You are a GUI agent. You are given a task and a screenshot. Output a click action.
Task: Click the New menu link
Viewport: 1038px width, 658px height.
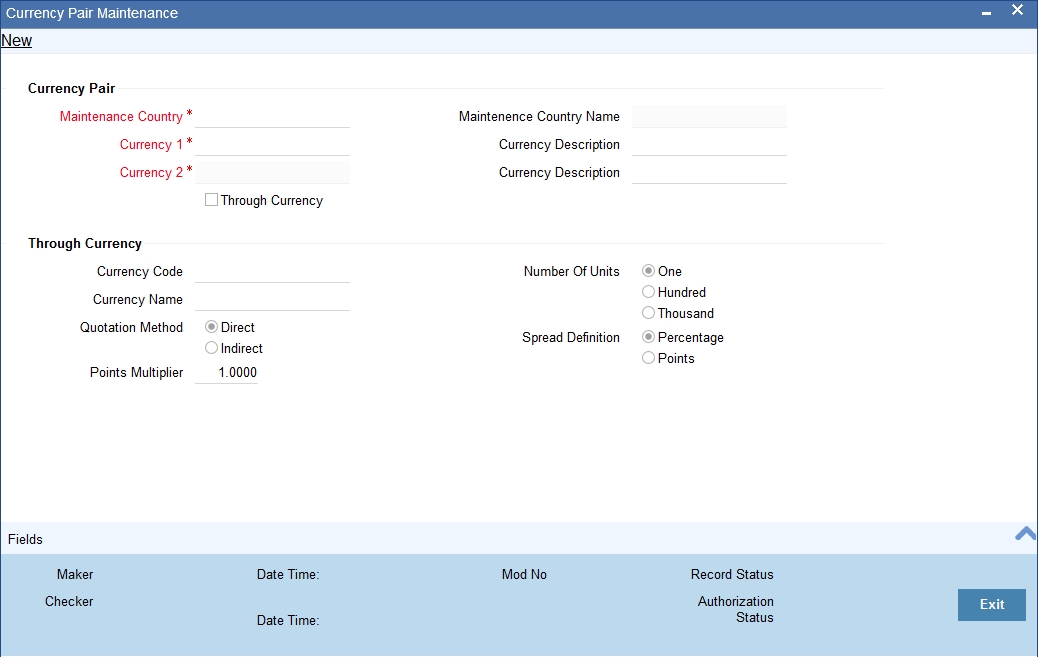pyautogui.click(x=17, y=40)
